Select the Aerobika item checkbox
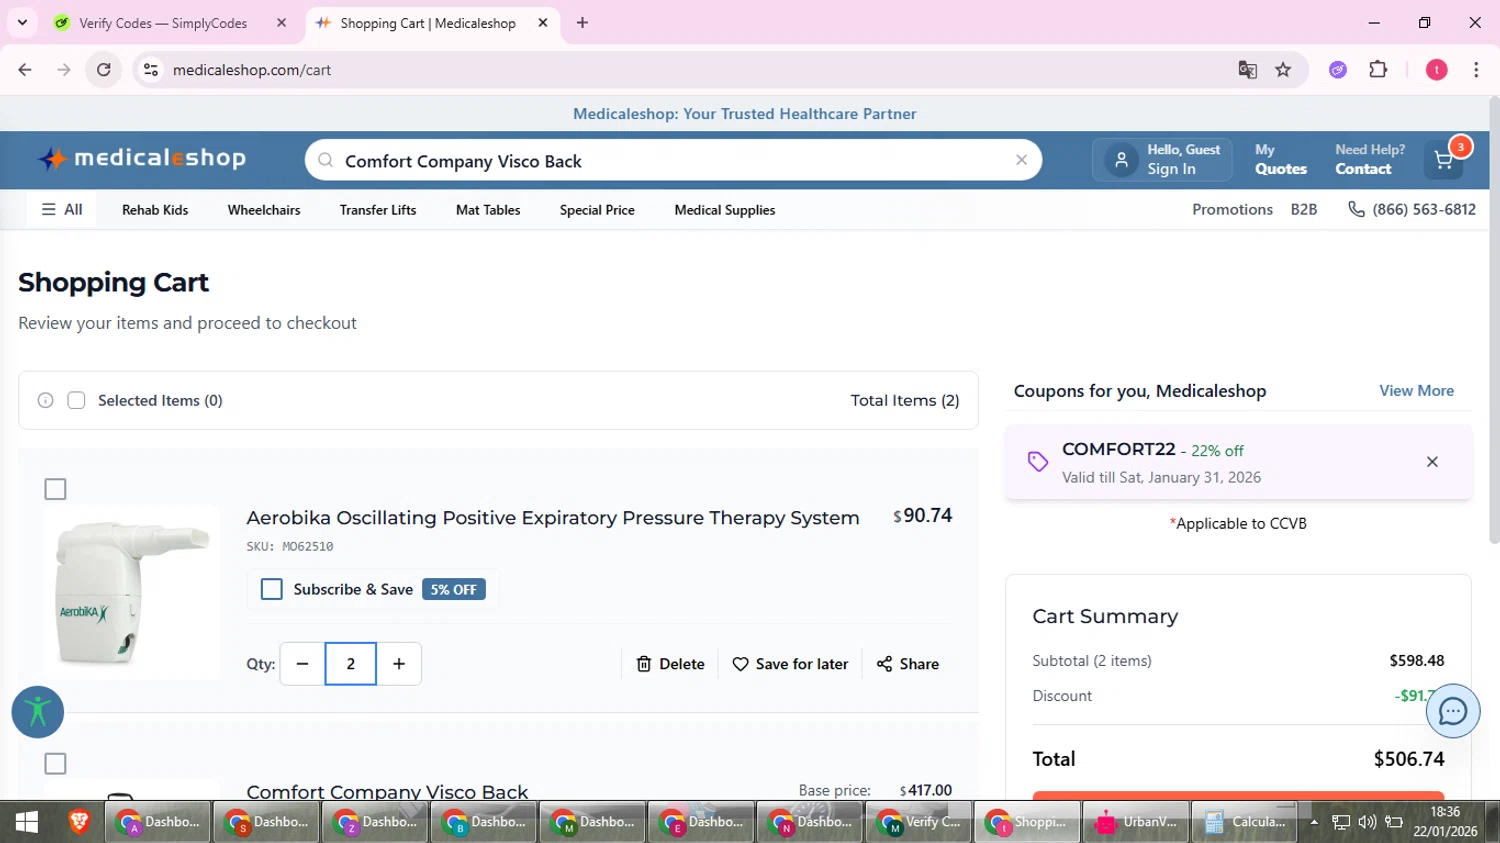 pyautogui.click(x=56, y=489)
